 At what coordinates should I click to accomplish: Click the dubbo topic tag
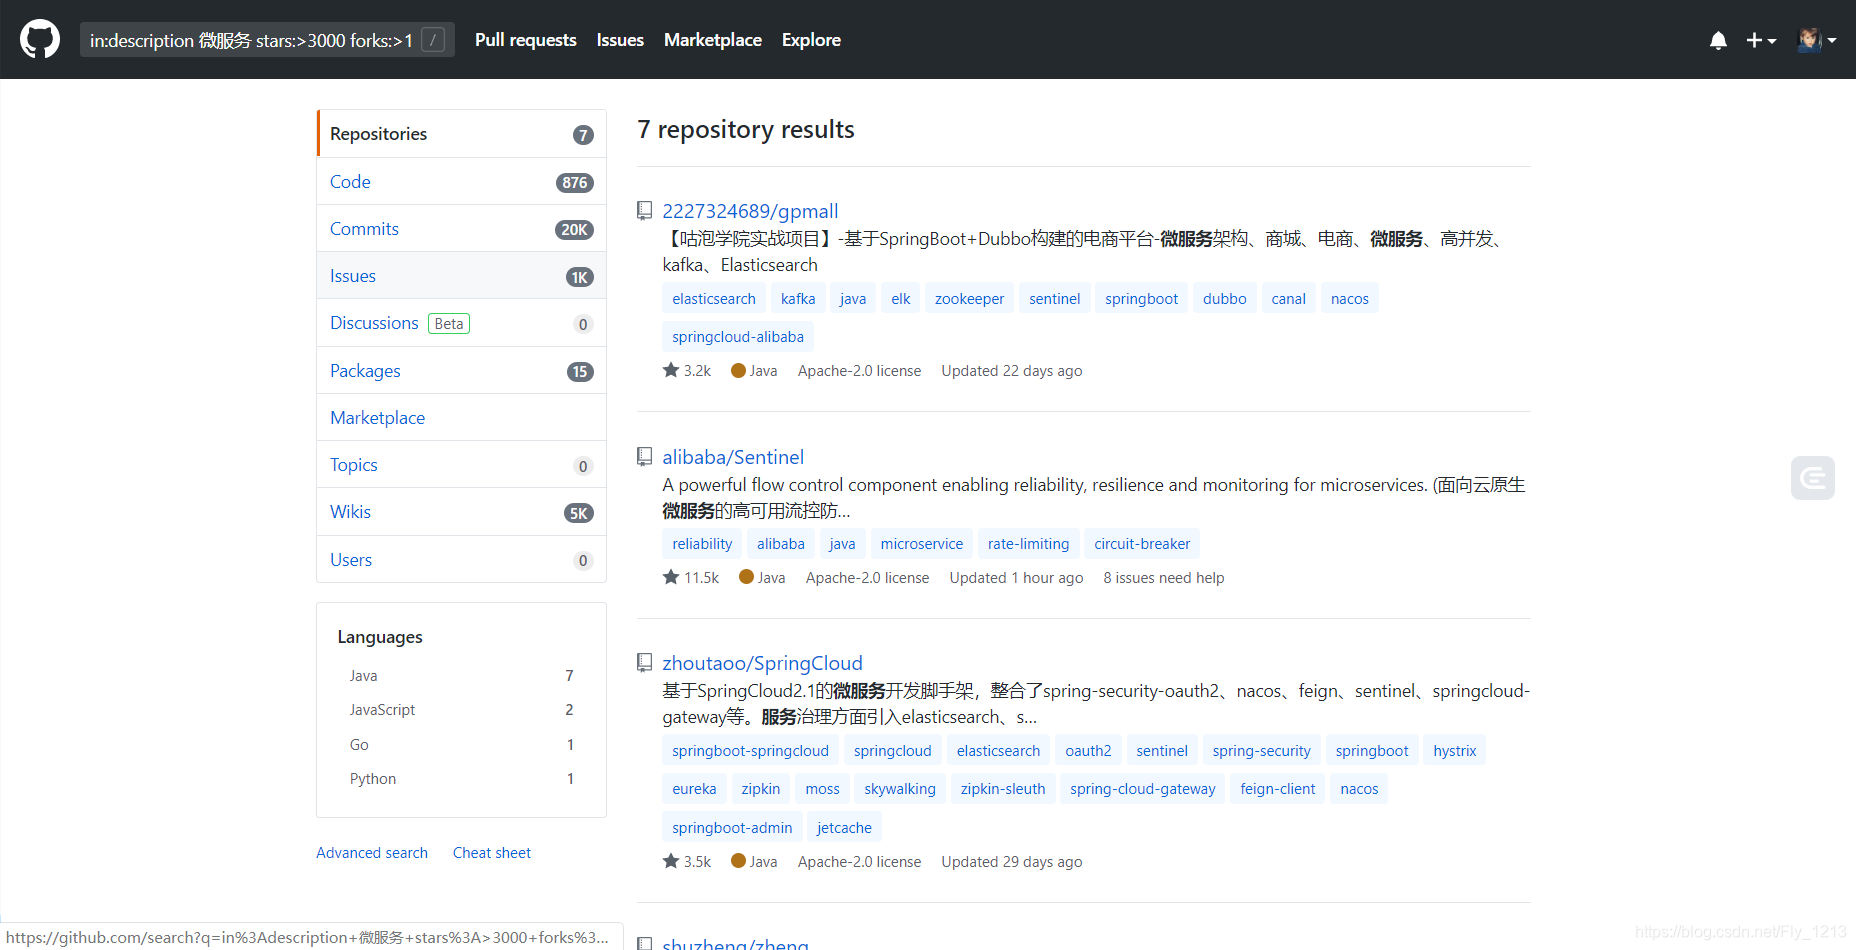1224,299
